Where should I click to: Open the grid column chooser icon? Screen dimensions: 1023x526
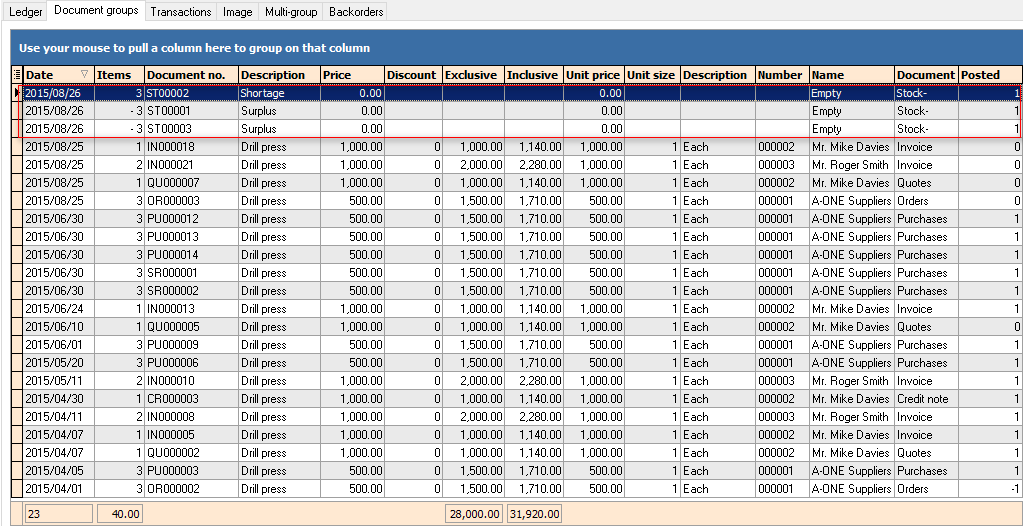click(x=16, y=75)
